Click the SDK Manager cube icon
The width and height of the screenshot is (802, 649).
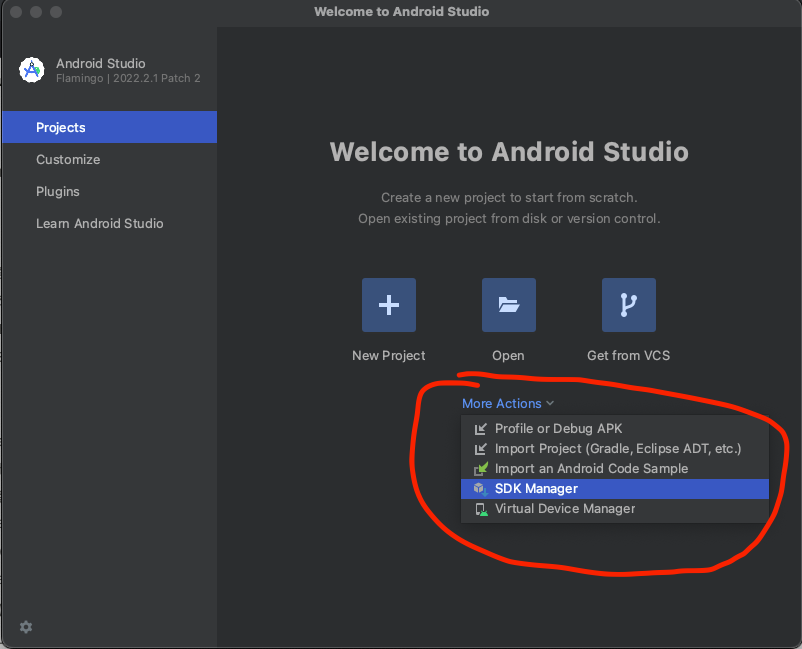click(480, 489)
